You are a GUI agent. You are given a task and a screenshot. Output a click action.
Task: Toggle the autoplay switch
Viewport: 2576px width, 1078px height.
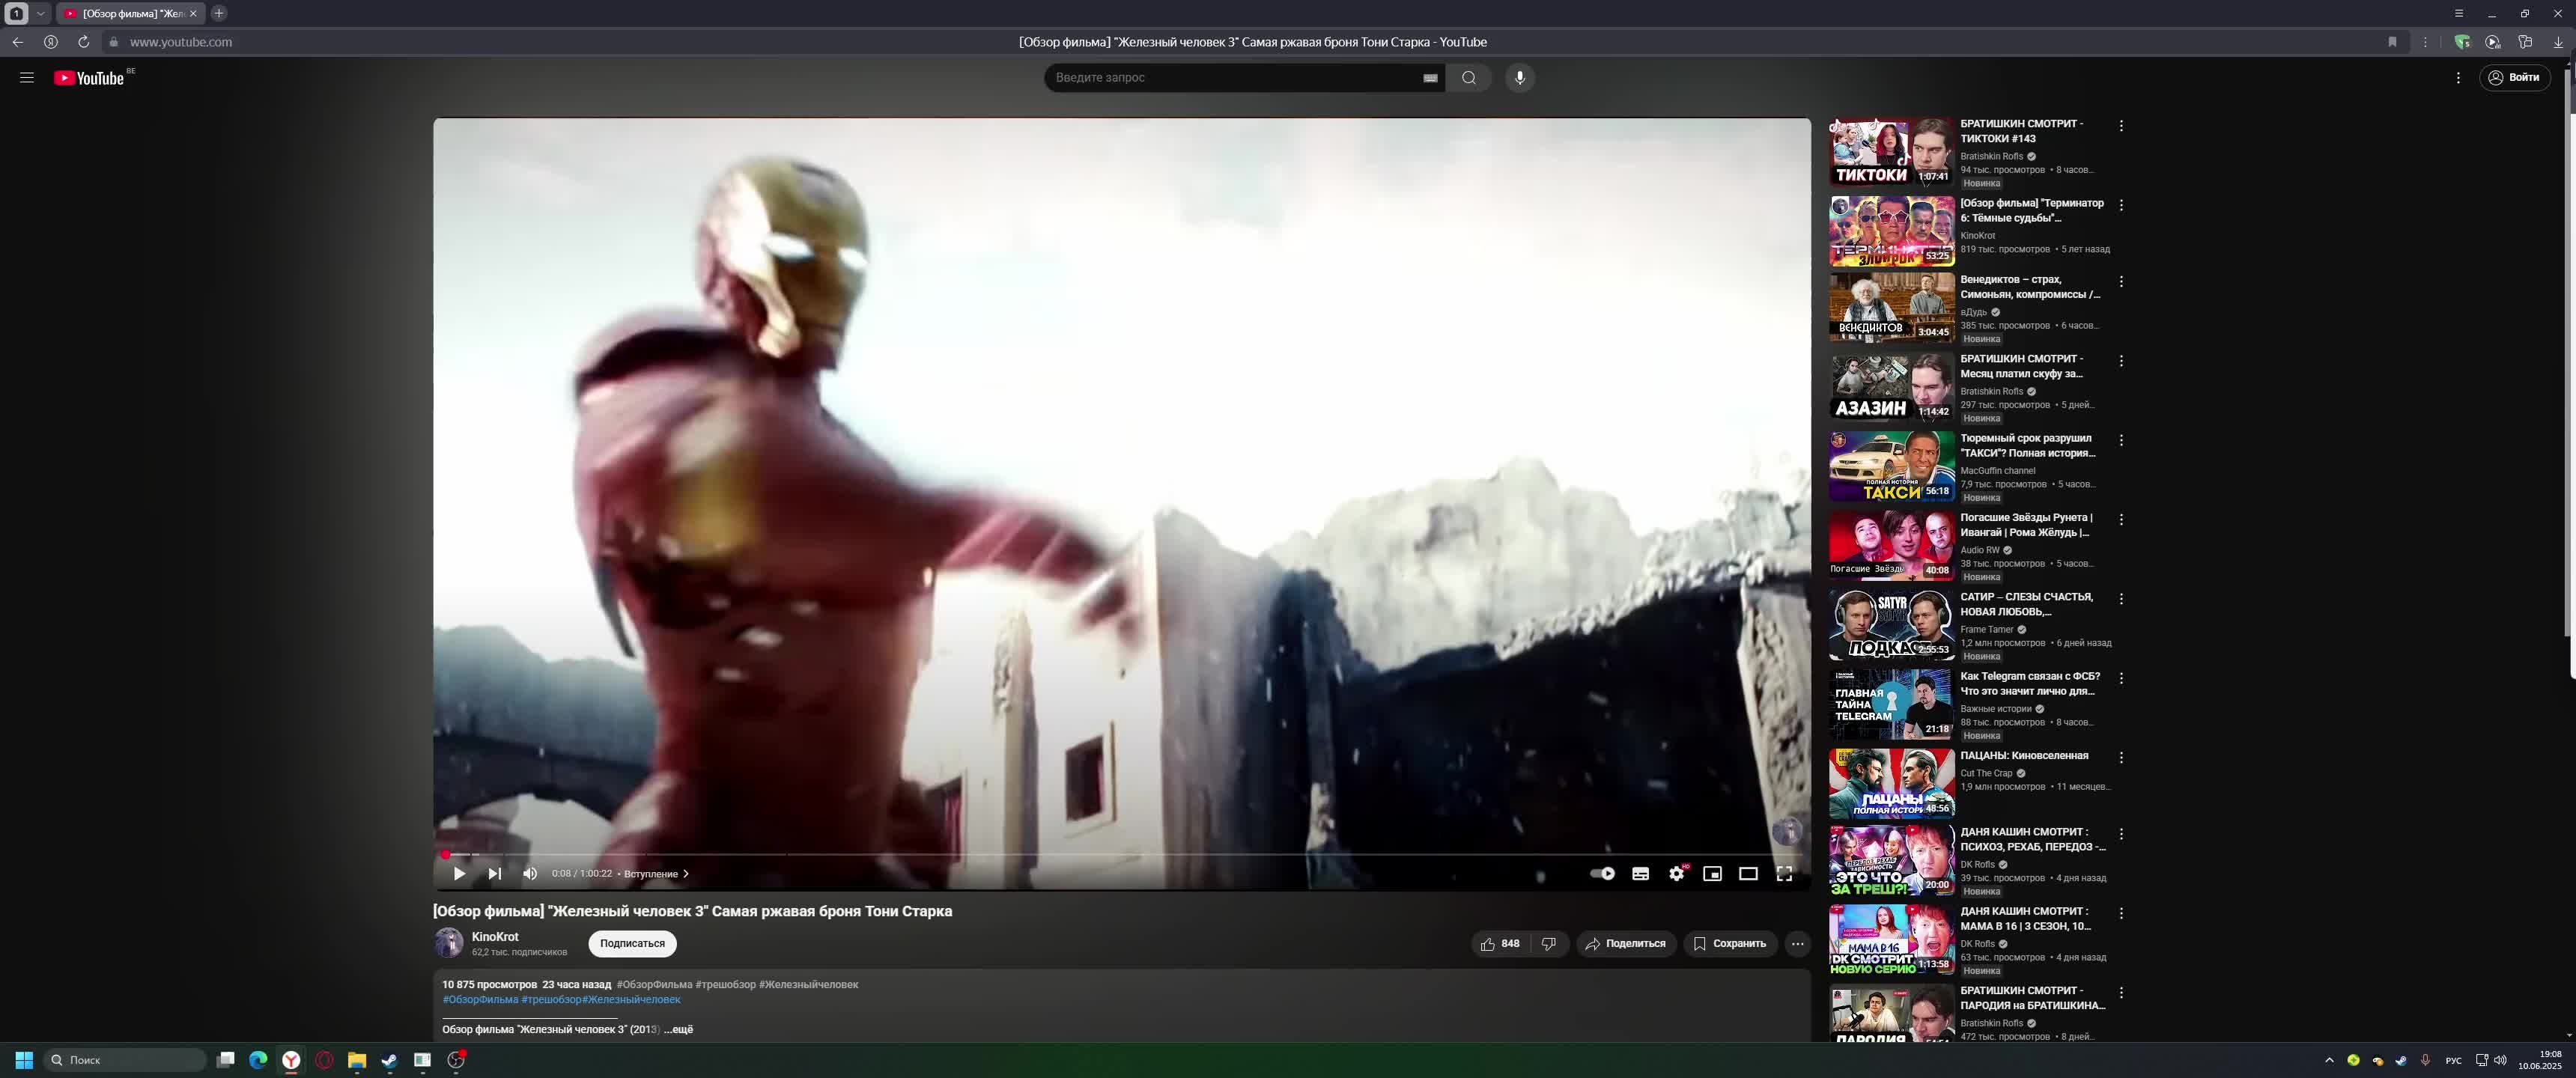pos(1602,873)
